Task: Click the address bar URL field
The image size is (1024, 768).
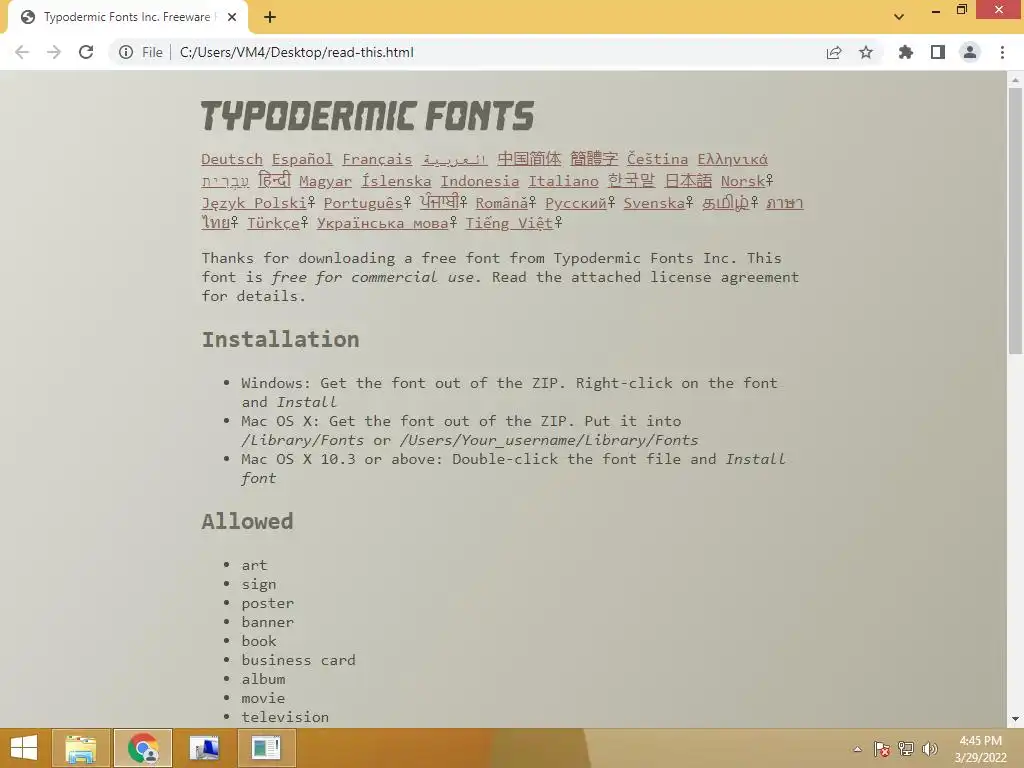Action: pos(496,52)
